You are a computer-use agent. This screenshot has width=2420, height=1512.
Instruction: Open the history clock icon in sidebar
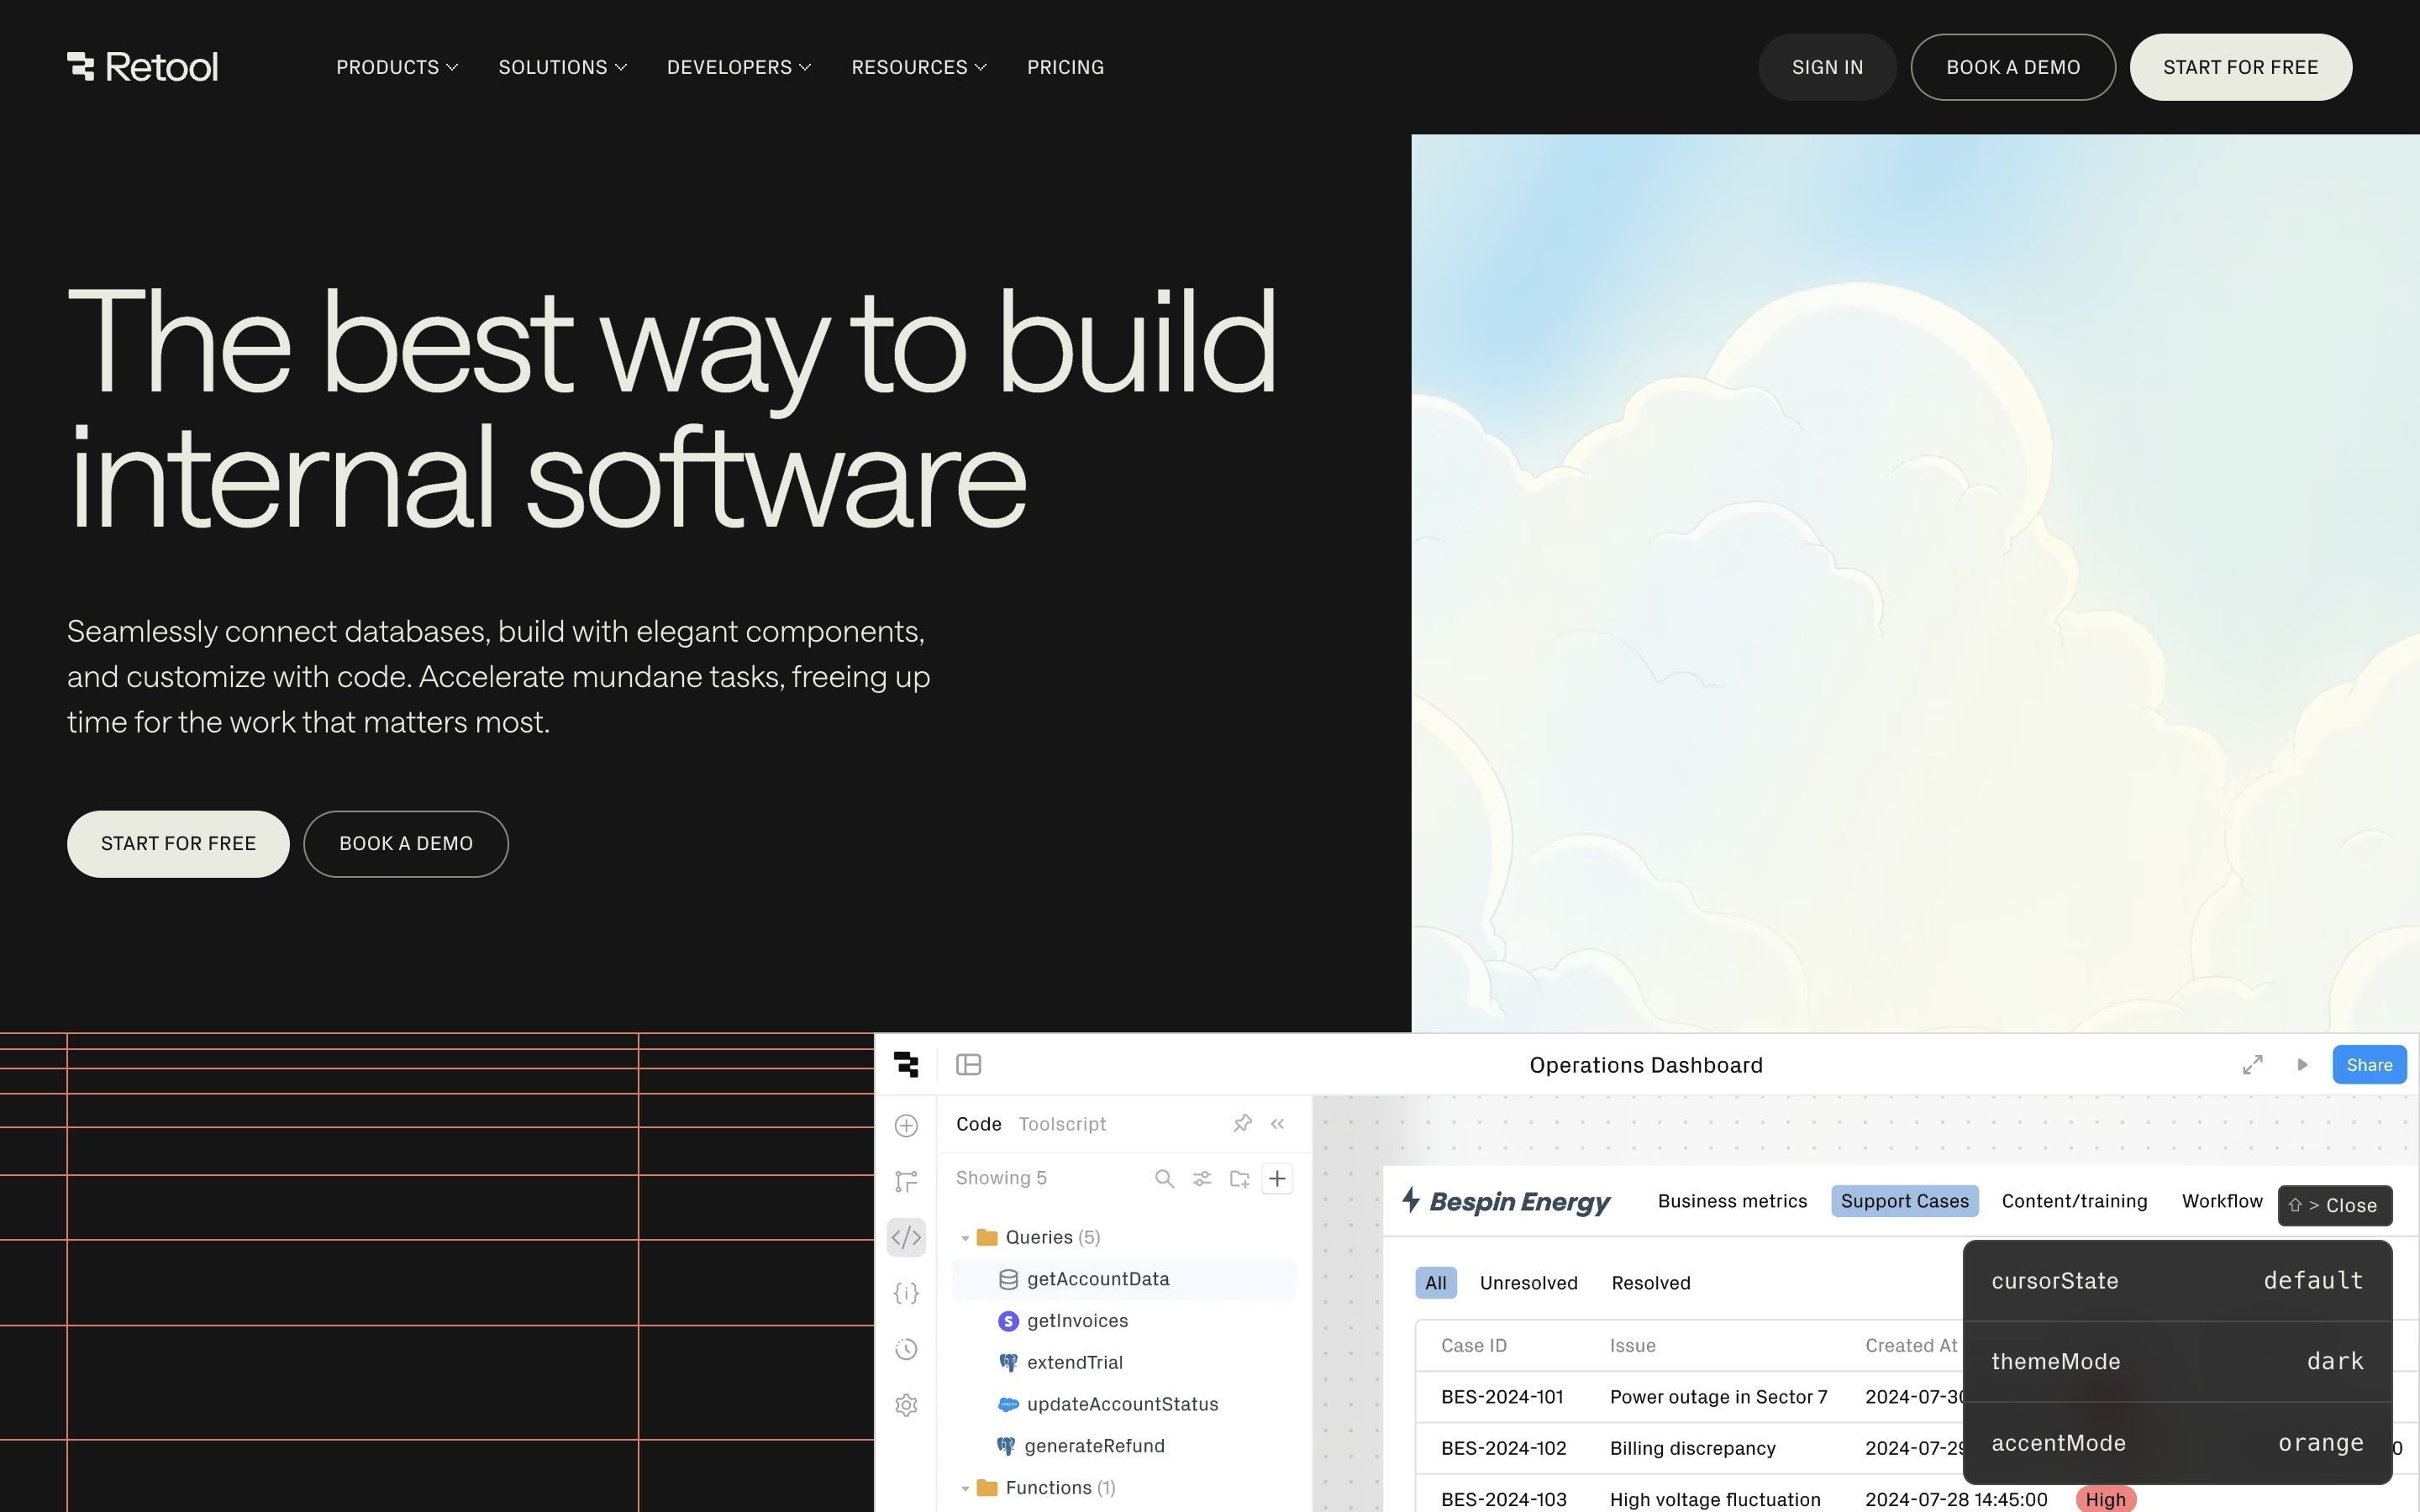906,1349
